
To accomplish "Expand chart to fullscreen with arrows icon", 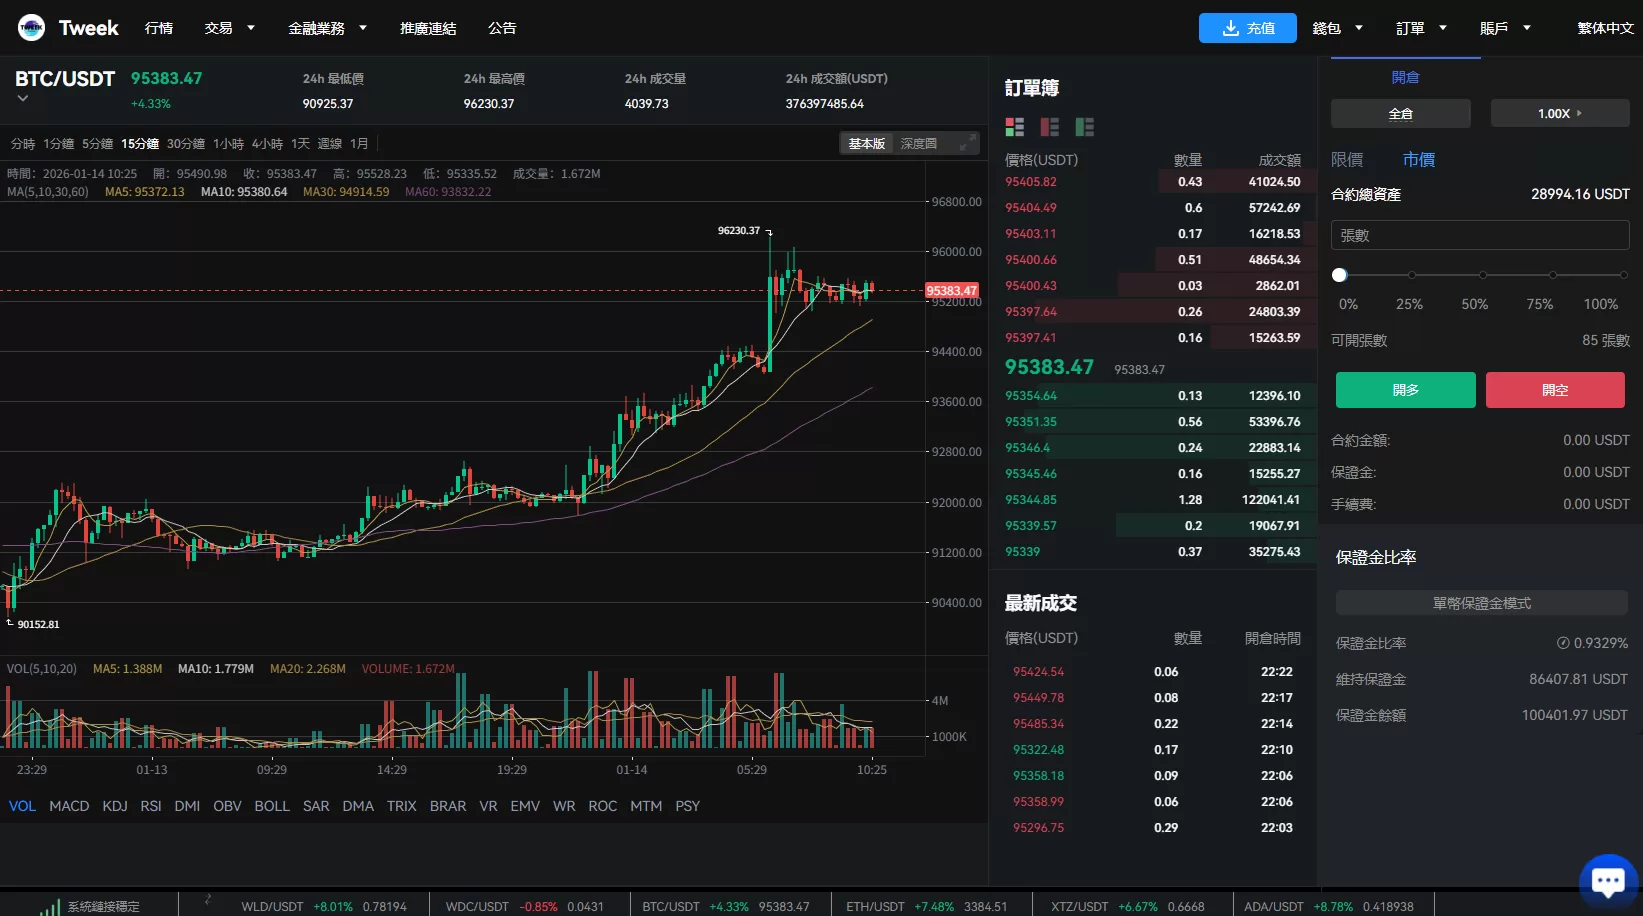I will (x=966, y=143).
